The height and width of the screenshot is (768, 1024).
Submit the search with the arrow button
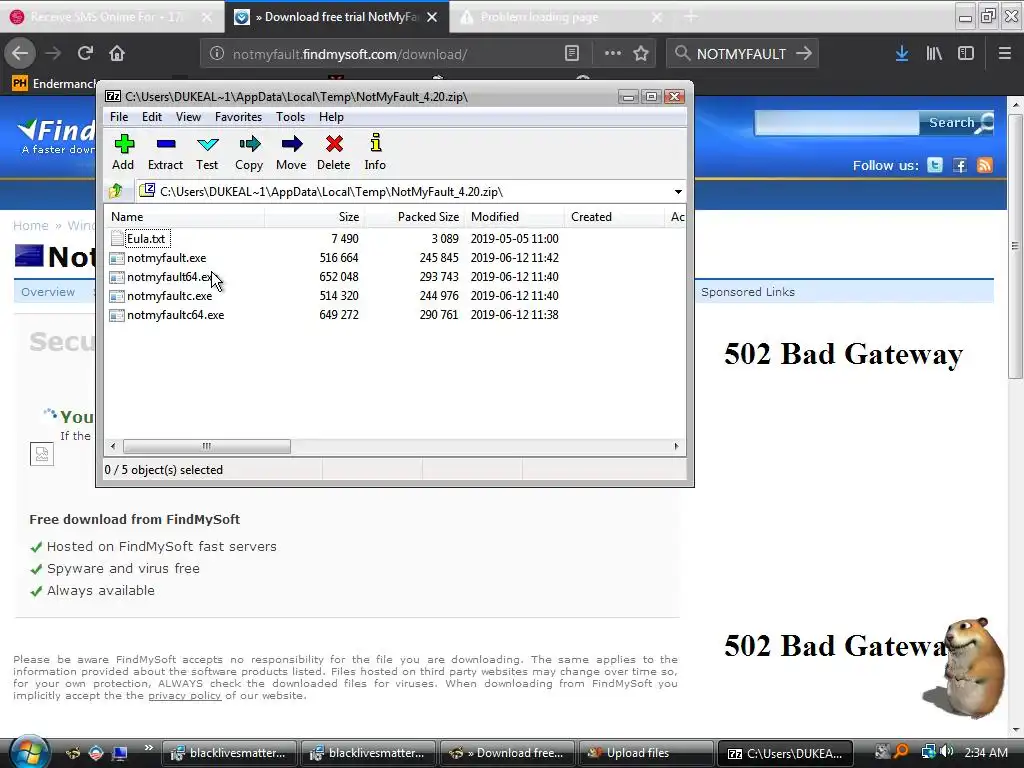804,54
